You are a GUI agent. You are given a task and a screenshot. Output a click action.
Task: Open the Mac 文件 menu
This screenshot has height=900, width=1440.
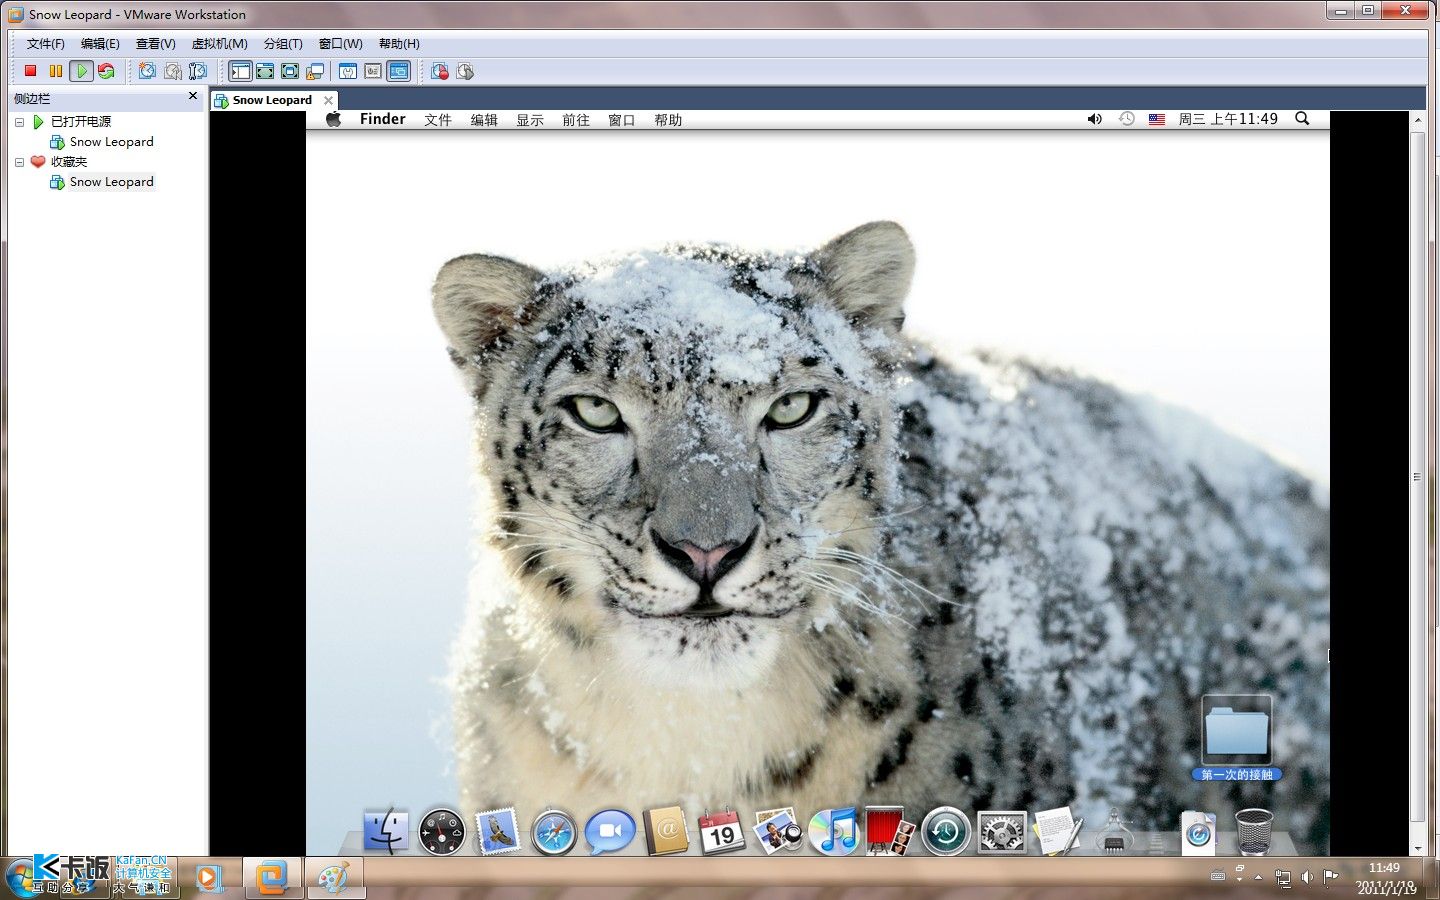pyautogui.click(x=438, y=120)
